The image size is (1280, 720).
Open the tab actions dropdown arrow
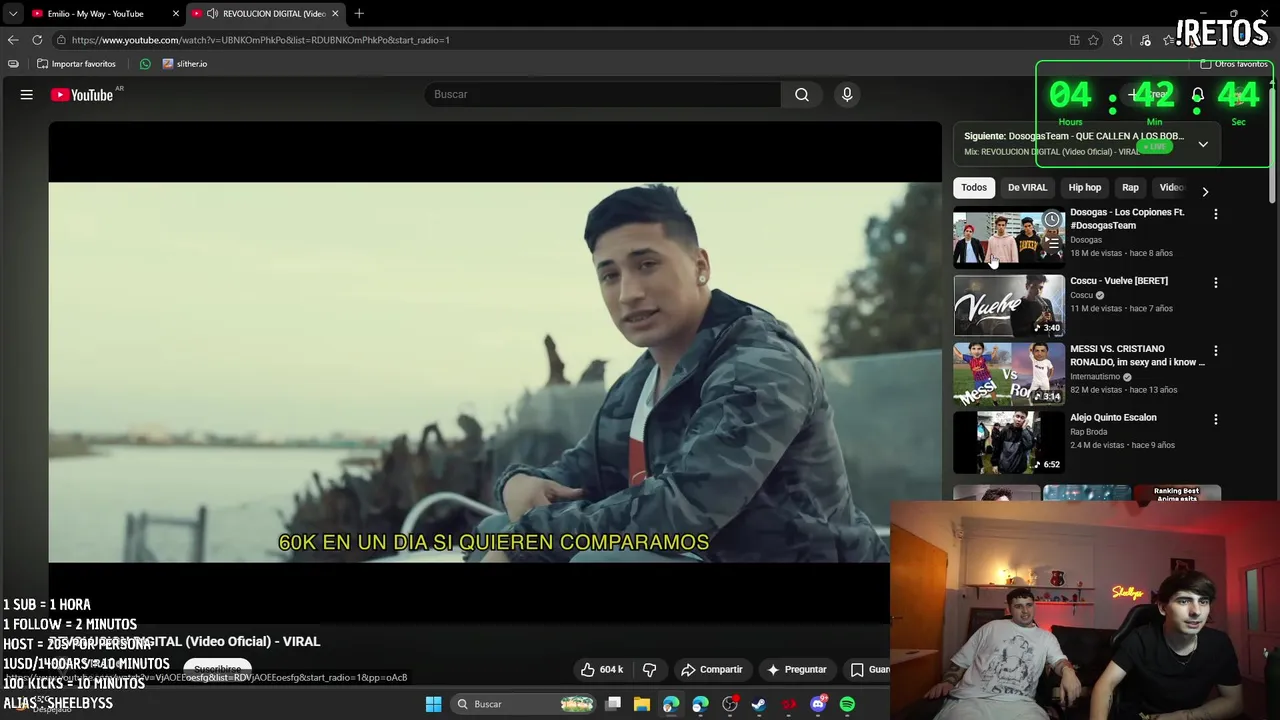[13, 13]
